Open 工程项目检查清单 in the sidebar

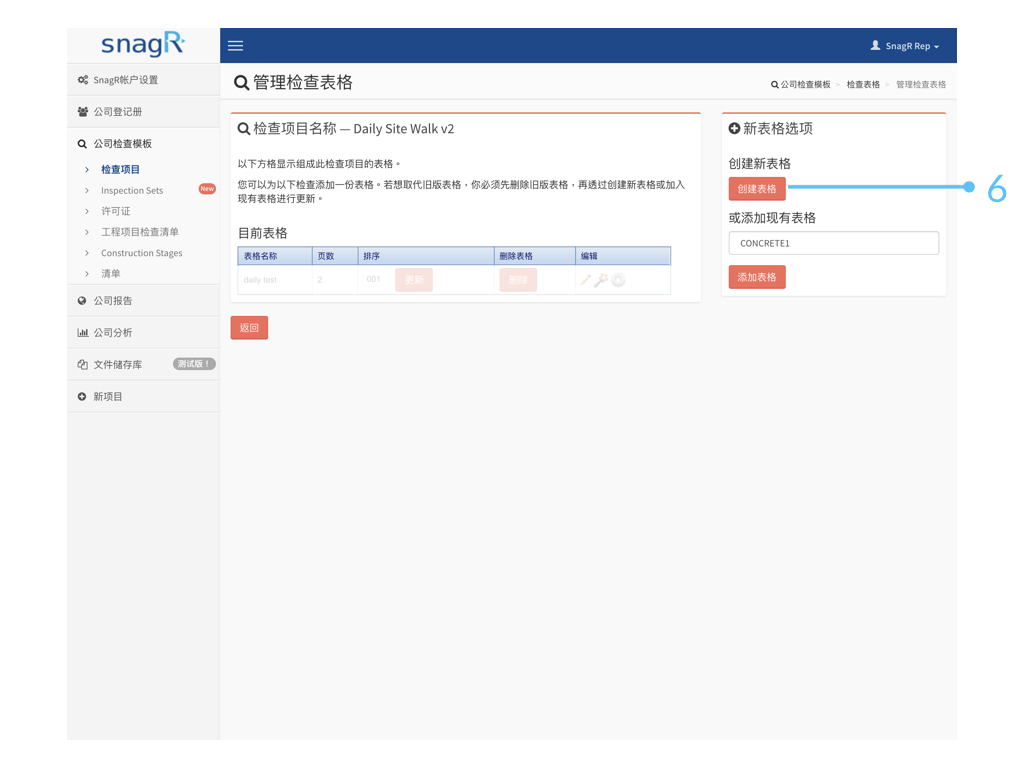[x=140, y=232]
